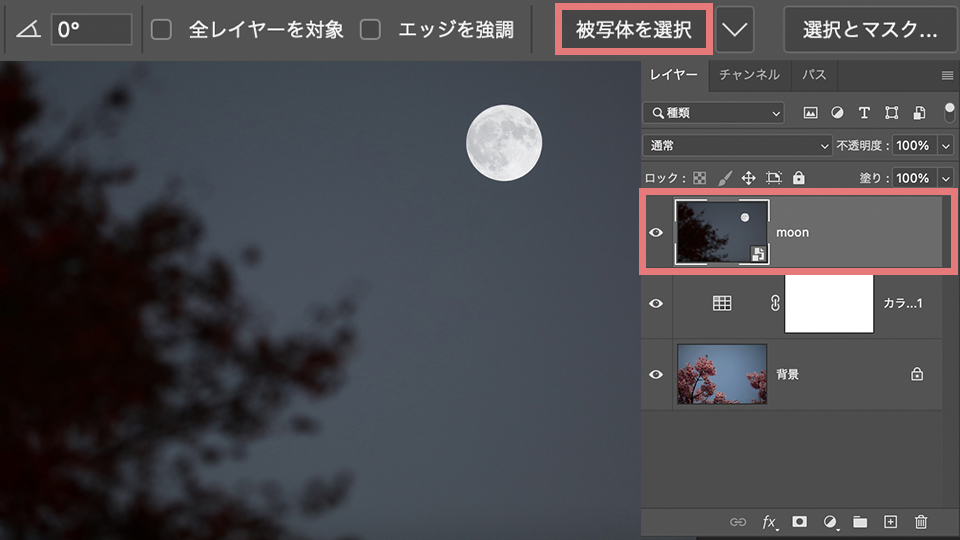This screenshot has width=960, height=540.
Task: Enable the 全レイヤーを対象 checkbox
Action: pyautogui.click(x=162, y=29)
